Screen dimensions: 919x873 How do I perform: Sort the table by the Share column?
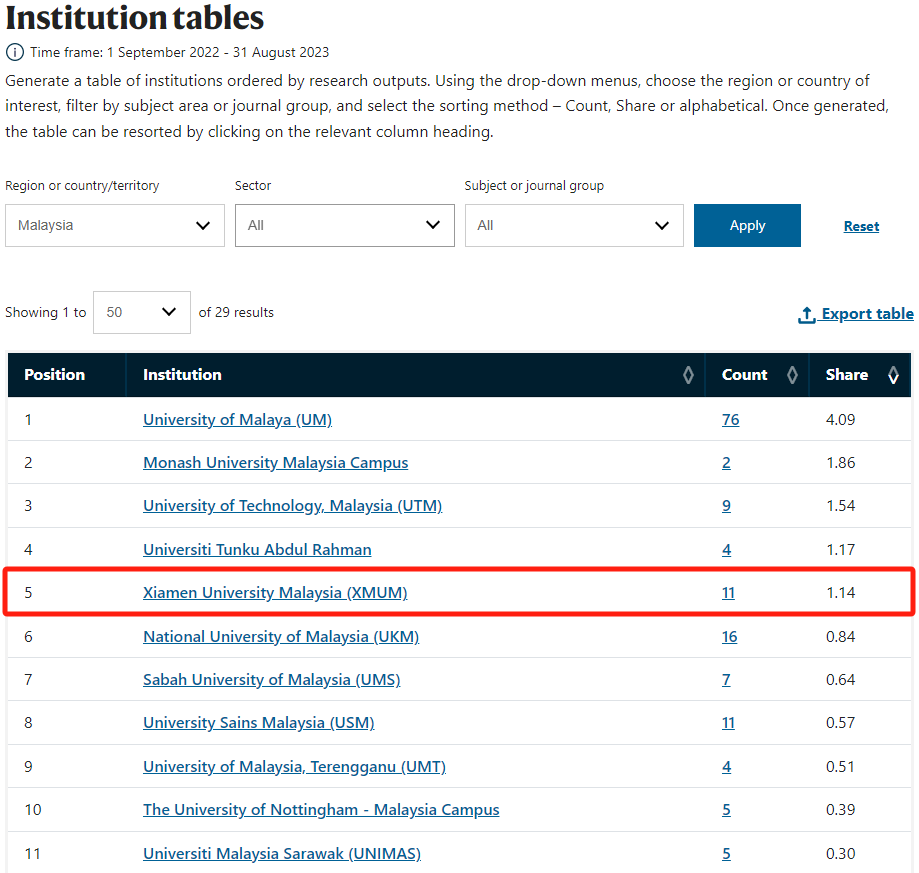(893, 375)
